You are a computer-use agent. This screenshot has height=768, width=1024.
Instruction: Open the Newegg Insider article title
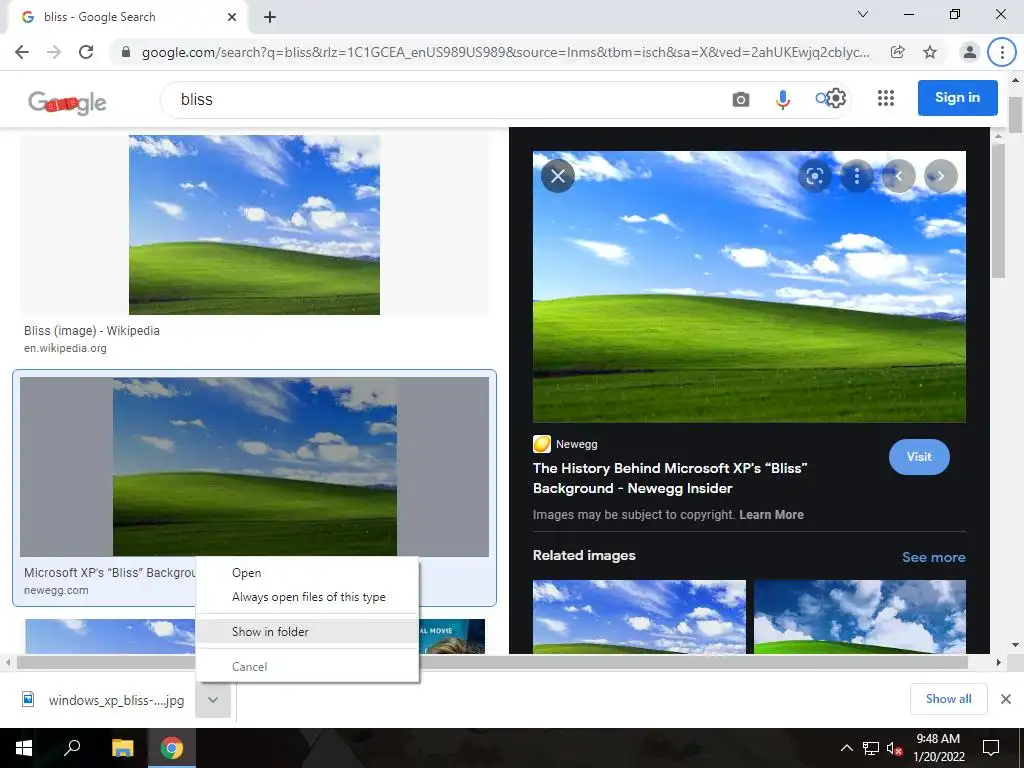click(670, 478)
